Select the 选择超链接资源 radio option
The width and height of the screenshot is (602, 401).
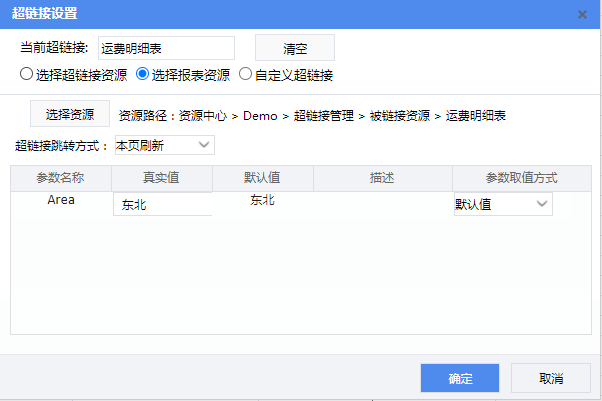click(26, 74)
